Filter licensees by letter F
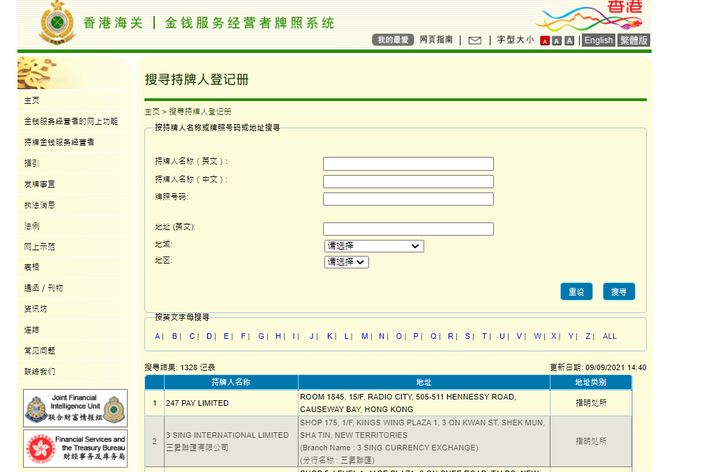This screenshot has width=720, height=472. [243, 336]
